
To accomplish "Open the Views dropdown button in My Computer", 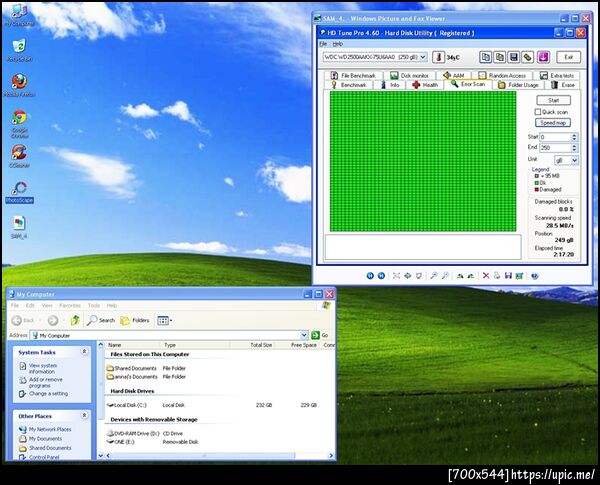I will pos(165,320).
